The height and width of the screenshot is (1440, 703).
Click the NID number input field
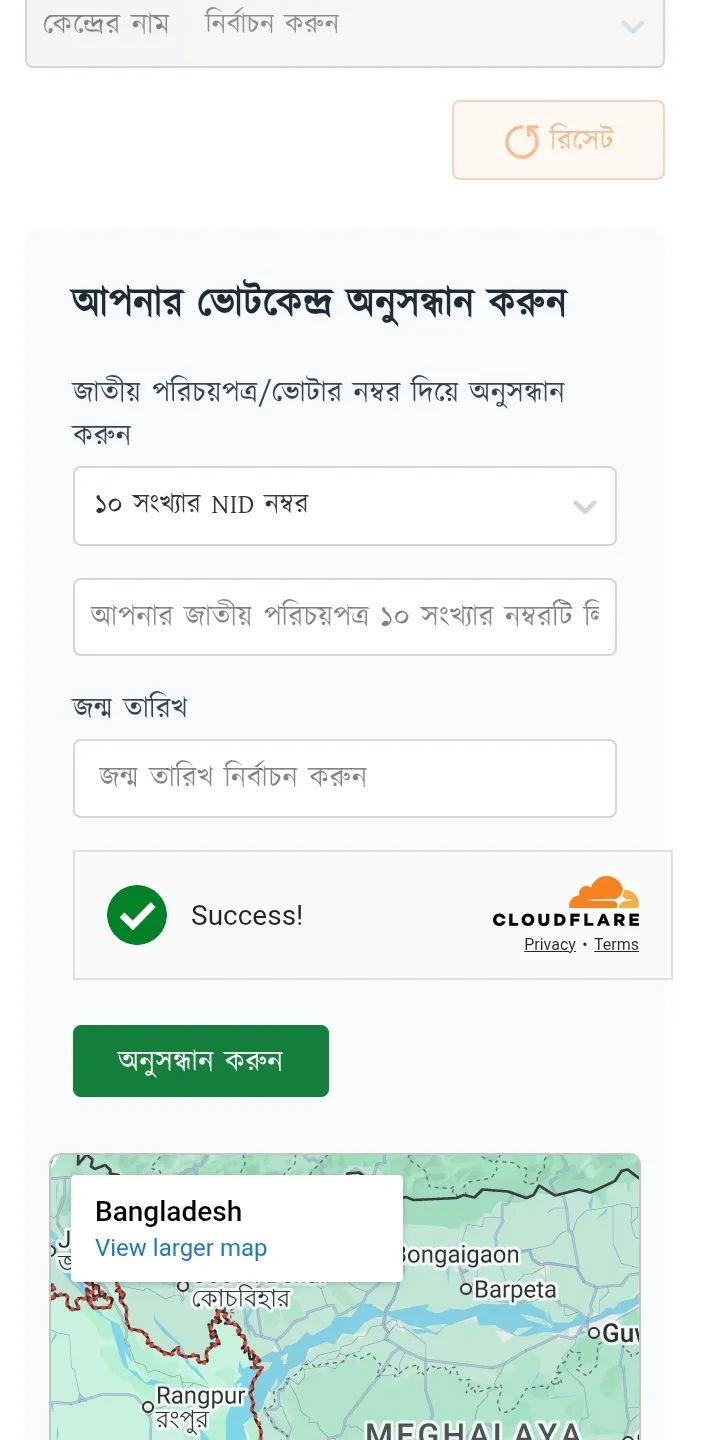coord(345,617)
